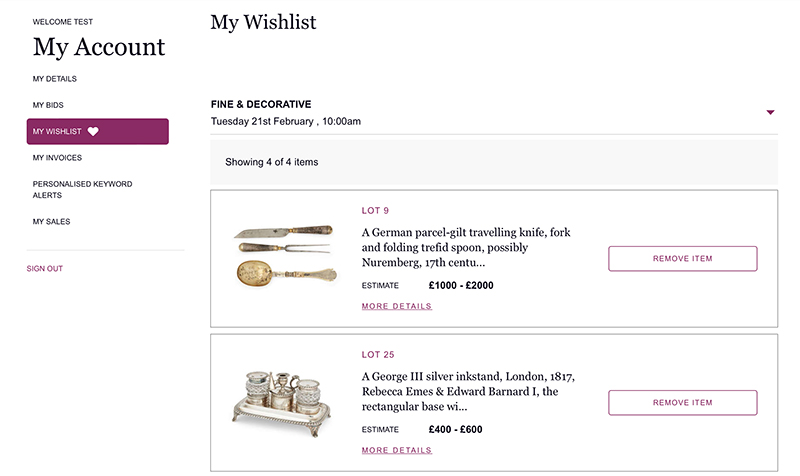This screenshot has height=476, width=800.
Task: Navigate to My Sales
Action: tap(51, 221)
